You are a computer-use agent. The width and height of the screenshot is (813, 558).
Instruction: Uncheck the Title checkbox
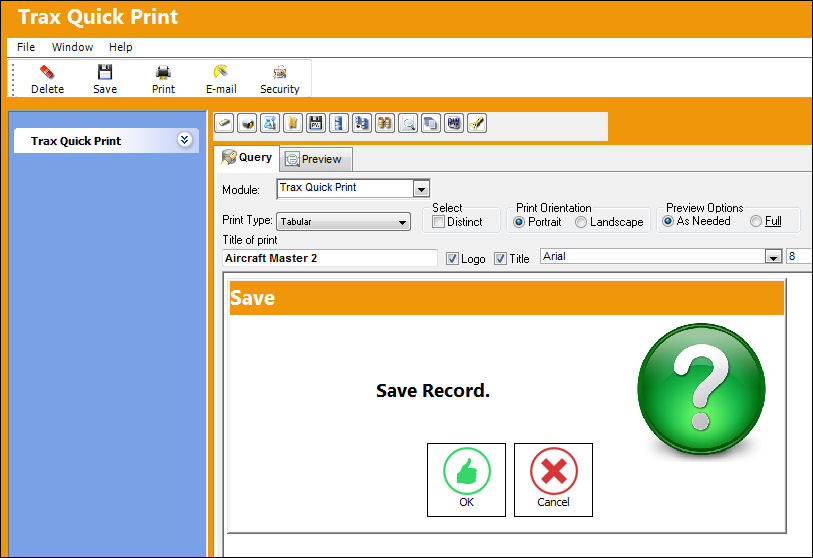[500, 258]
